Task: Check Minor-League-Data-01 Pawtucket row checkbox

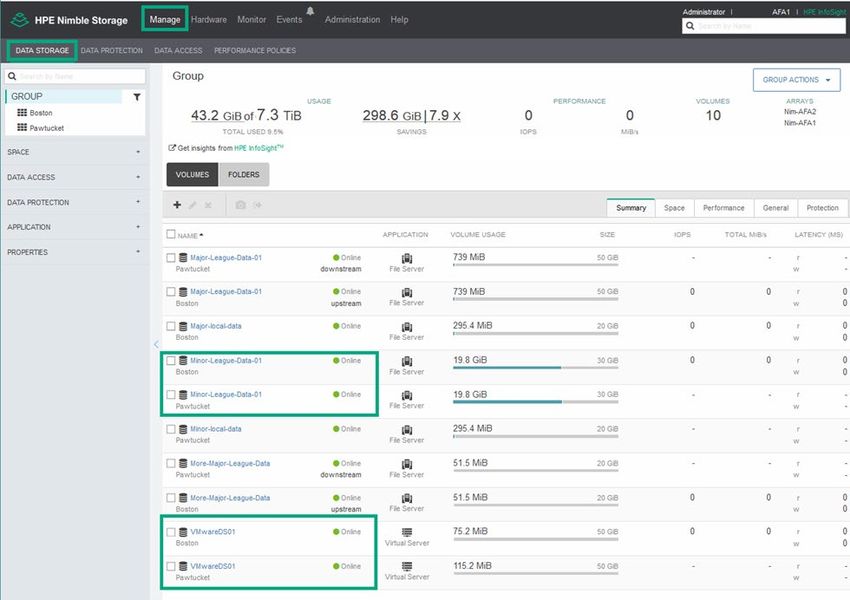Action: [x=171, y=395]
